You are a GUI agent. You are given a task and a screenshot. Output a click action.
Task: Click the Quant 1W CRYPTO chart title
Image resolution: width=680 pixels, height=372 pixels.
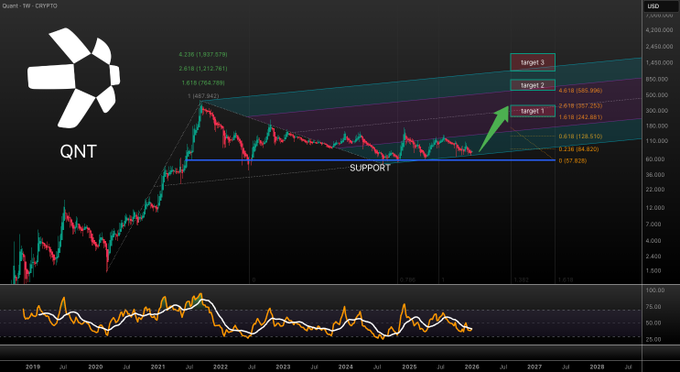coord(30,6)
